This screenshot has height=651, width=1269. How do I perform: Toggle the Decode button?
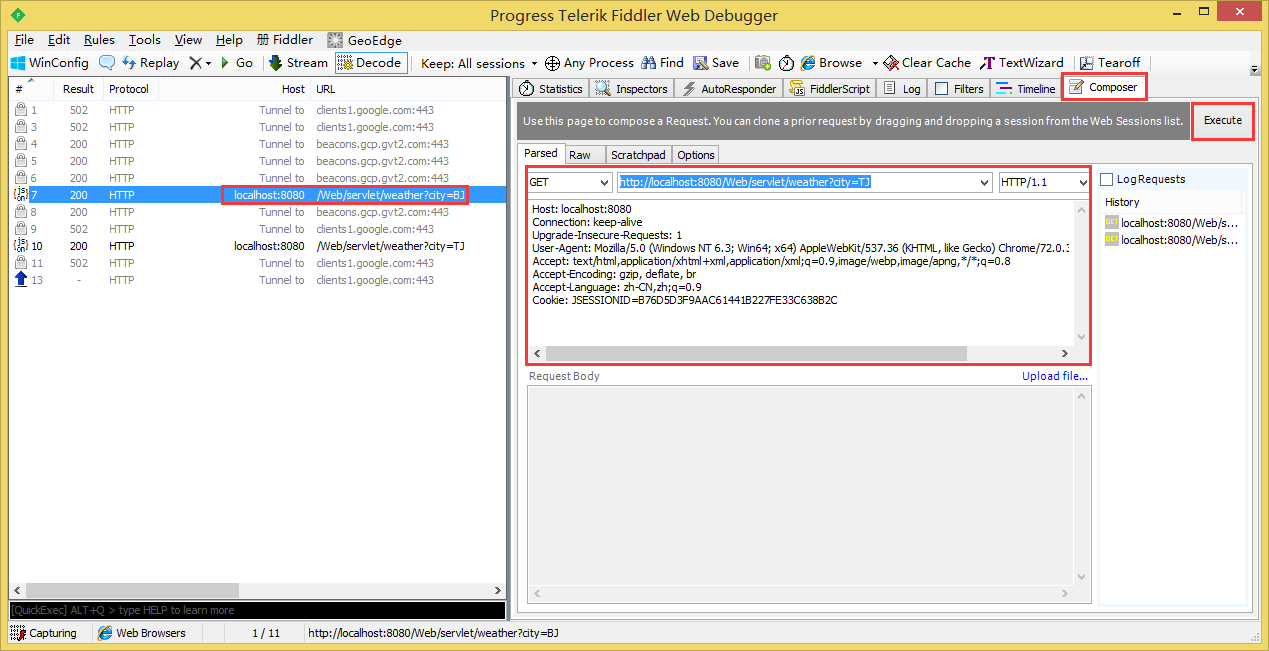pyautogui.click(x=371, y=63)
